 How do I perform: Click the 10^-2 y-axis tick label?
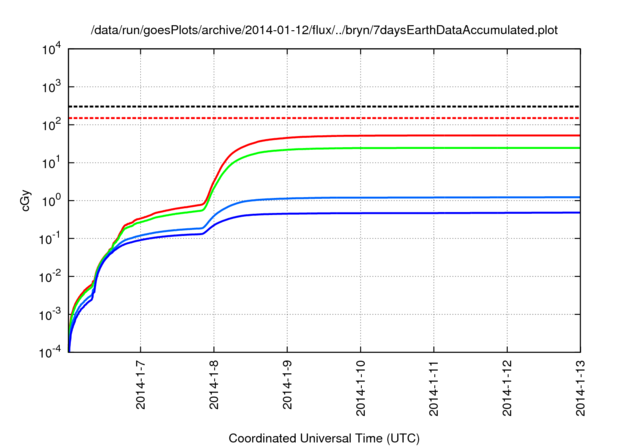tap(50, 277)
